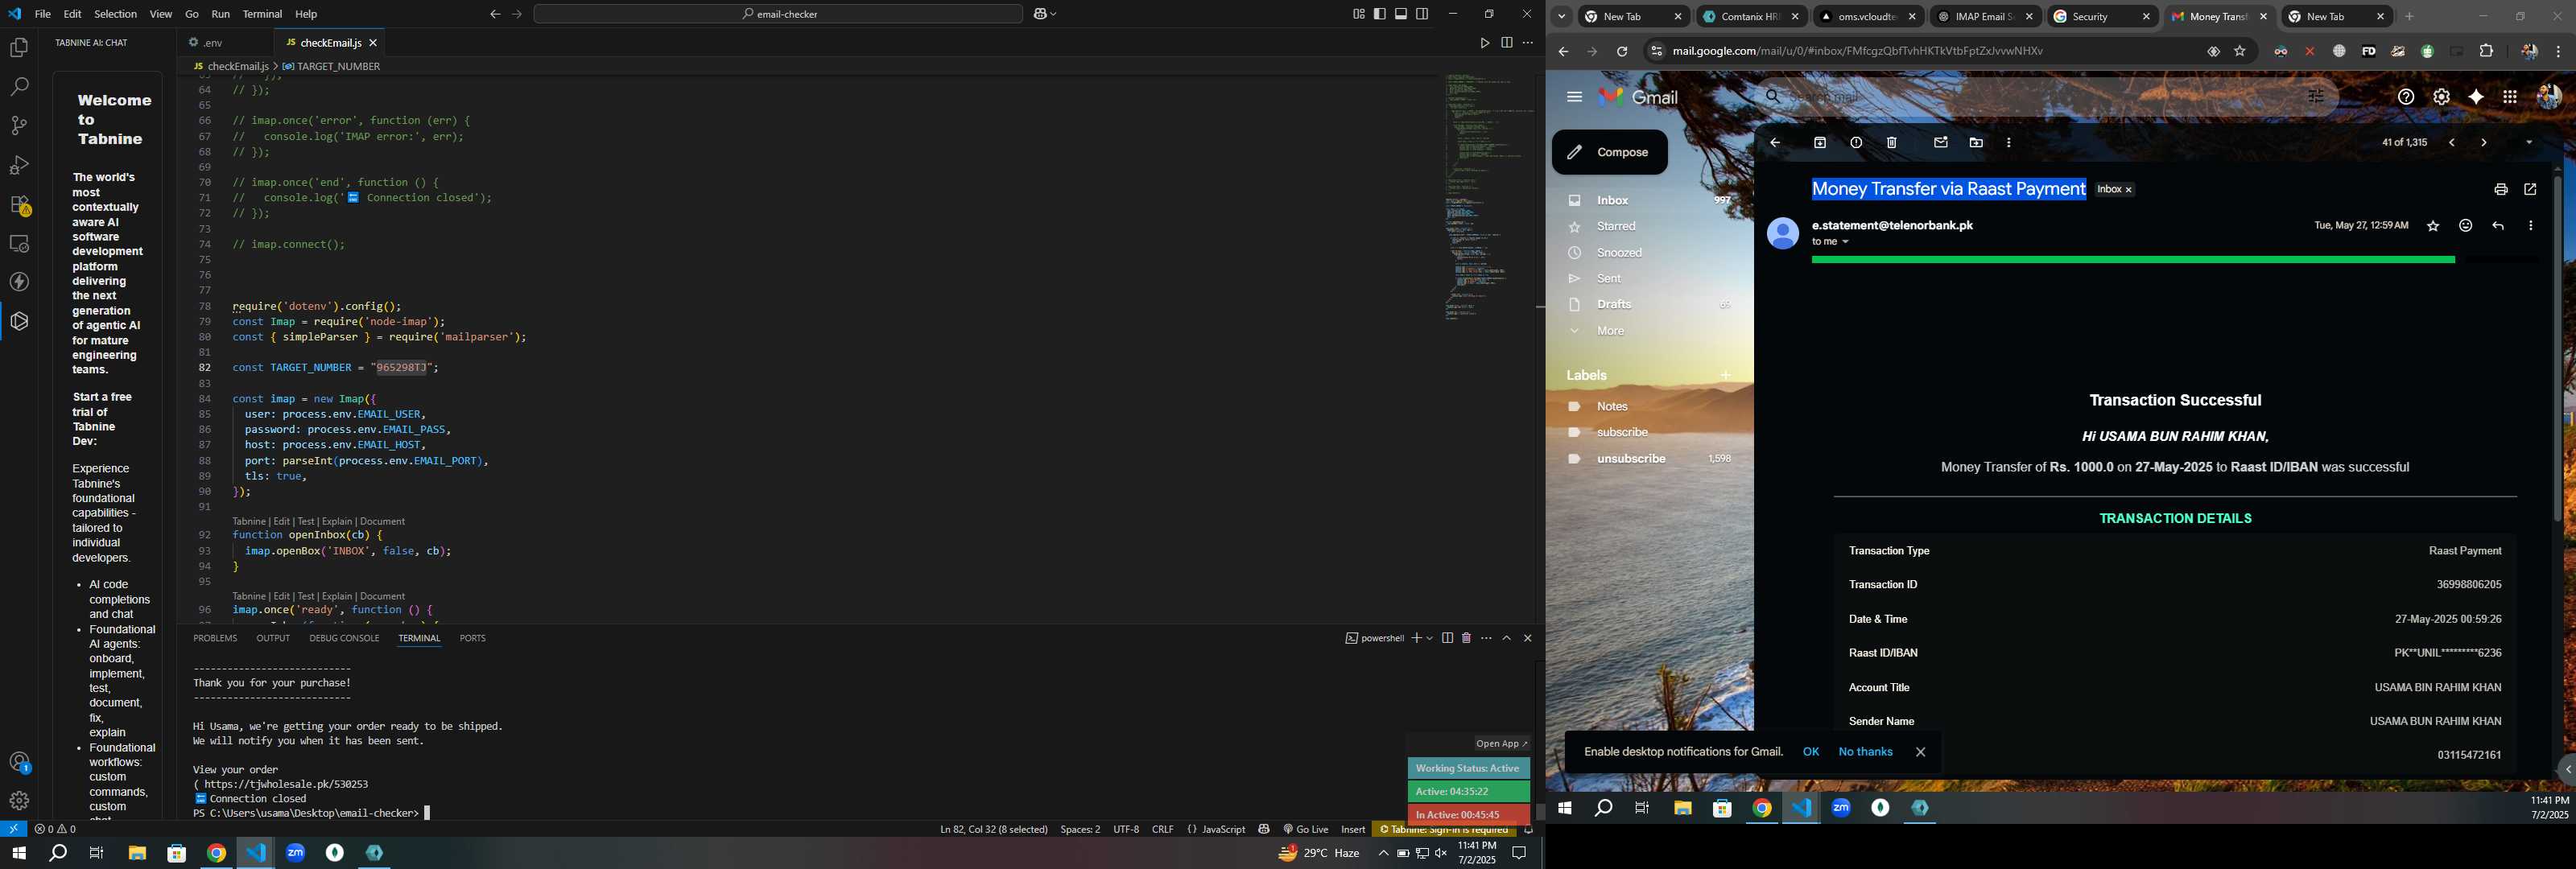Switch to the DEBUG CONSOLE panel tab
The width and height of the screenshot is (2576, 869).
[x=344, y=638]
